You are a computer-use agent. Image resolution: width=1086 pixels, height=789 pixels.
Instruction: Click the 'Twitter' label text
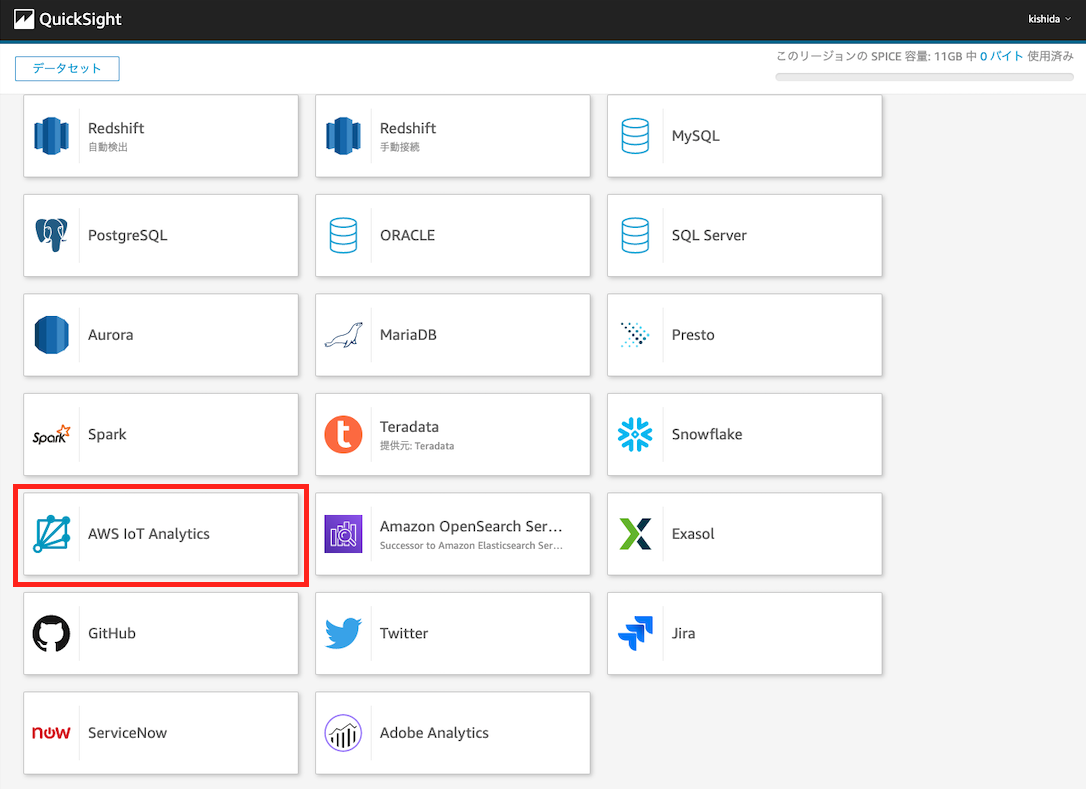tap(404, 633)
